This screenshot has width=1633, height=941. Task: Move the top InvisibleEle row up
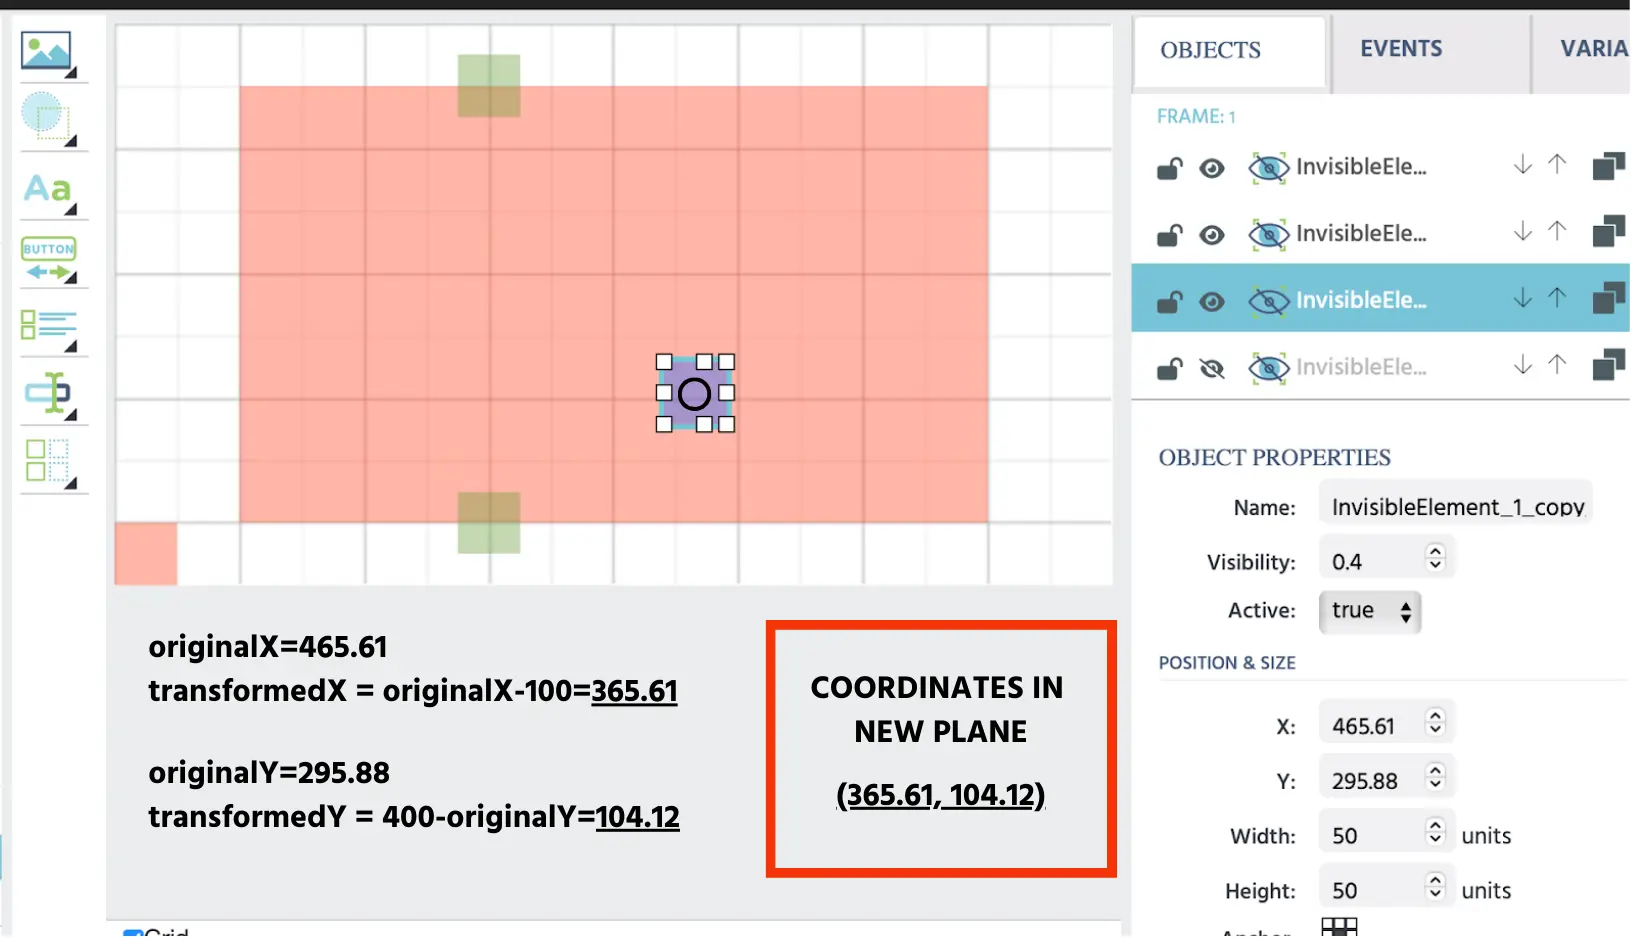pyautogui.click(x=1557, y=164)
